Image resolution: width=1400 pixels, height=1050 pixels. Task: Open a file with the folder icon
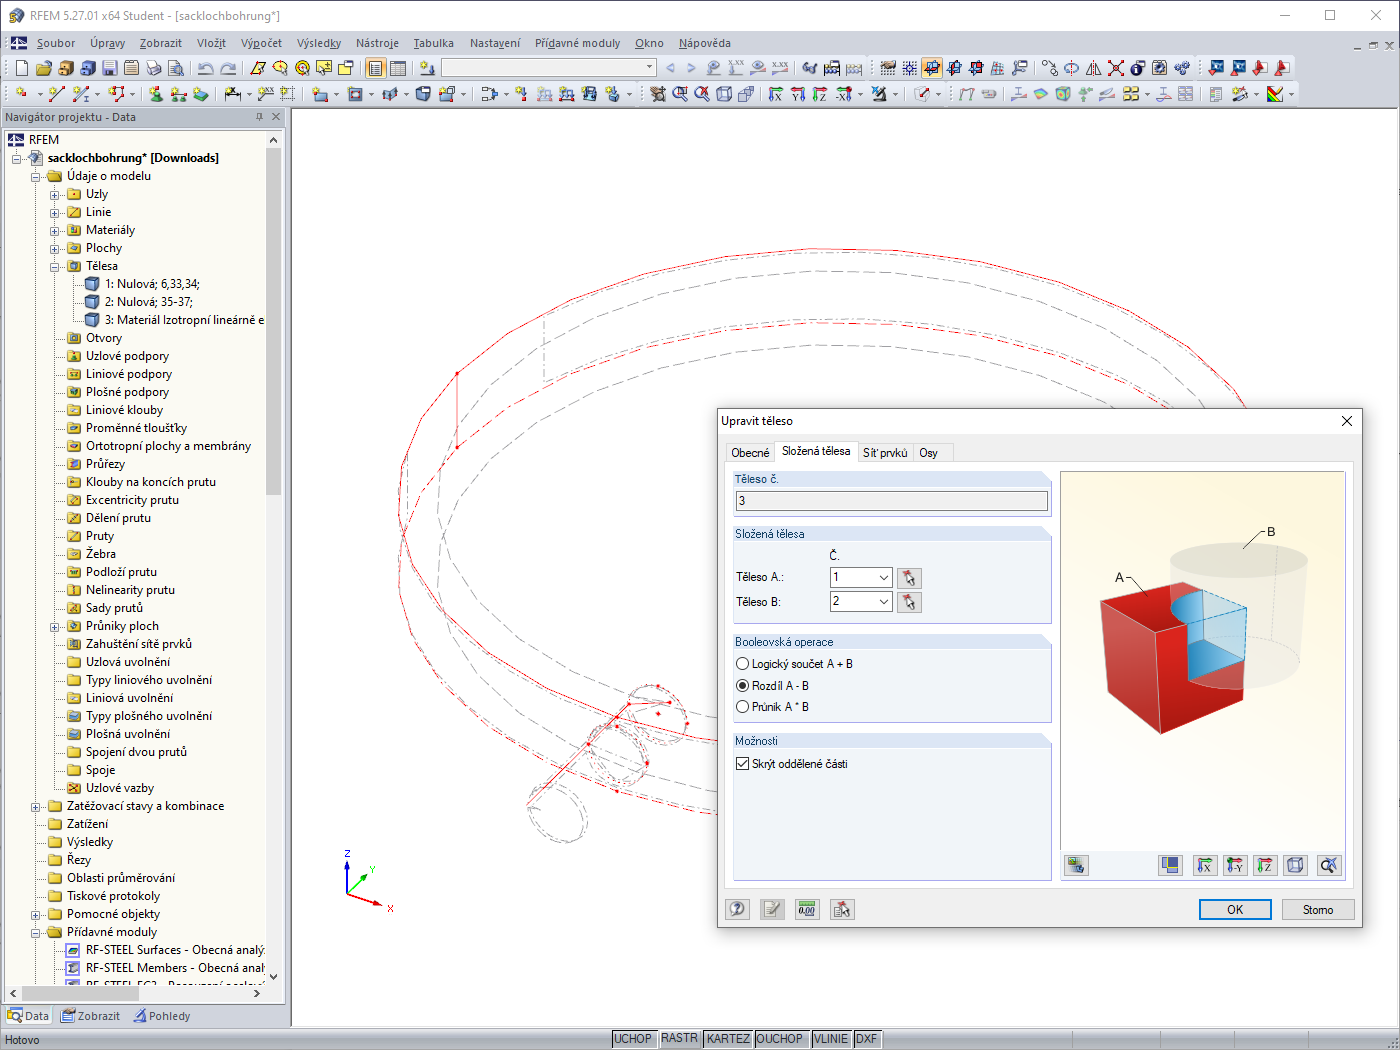pos(43,68)
